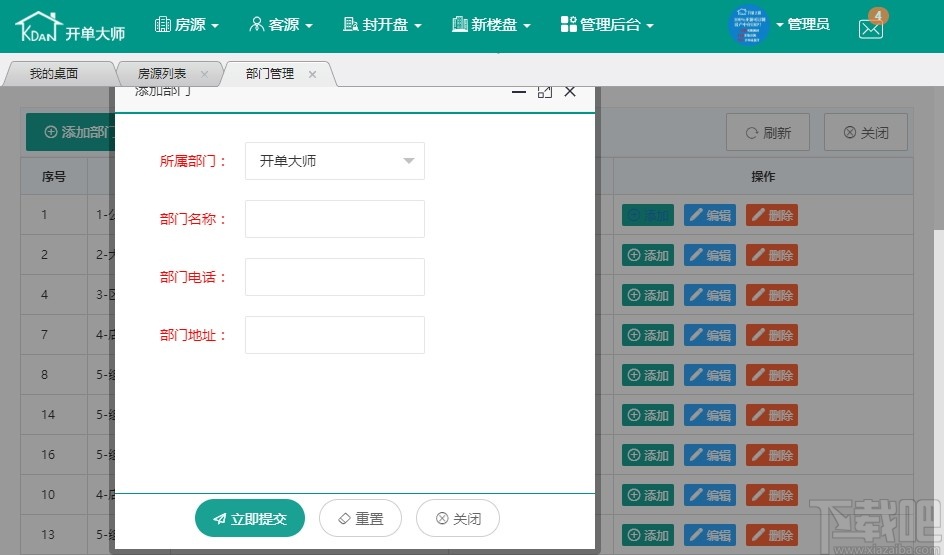
Task: Open the 新楼盘 menu
Action: coord(491,25)
